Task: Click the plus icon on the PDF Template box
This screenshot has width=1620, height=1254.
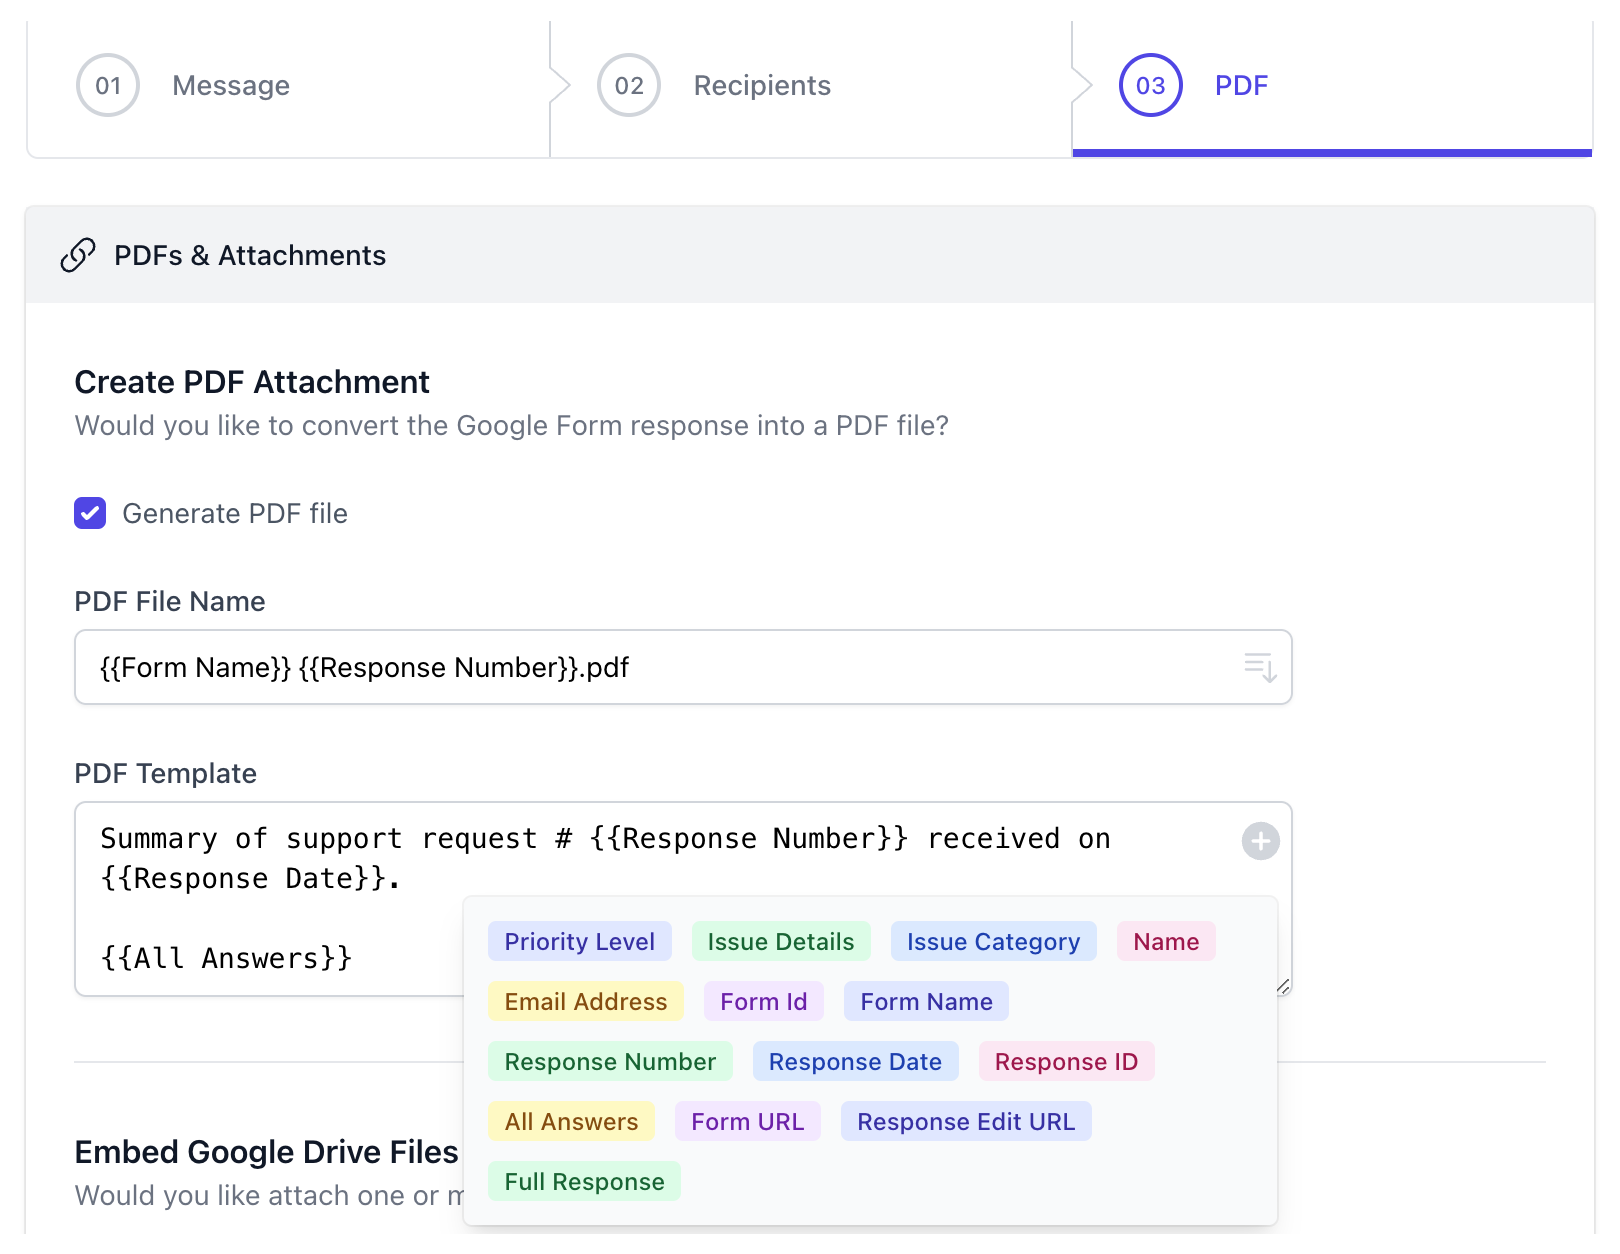Action: [x=1260, y=841]
